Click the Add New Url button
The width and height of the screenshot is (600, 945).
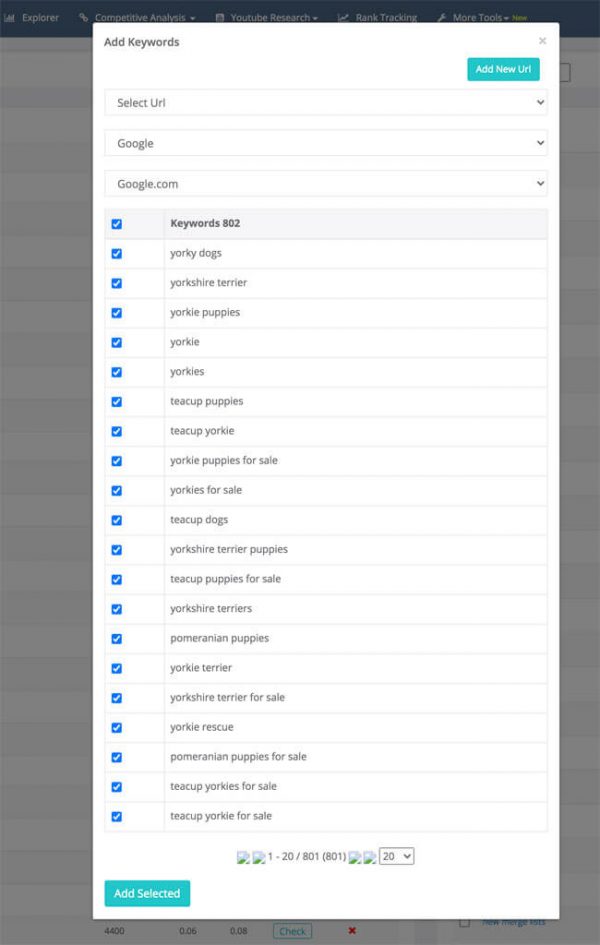click(x=503, y=69)
